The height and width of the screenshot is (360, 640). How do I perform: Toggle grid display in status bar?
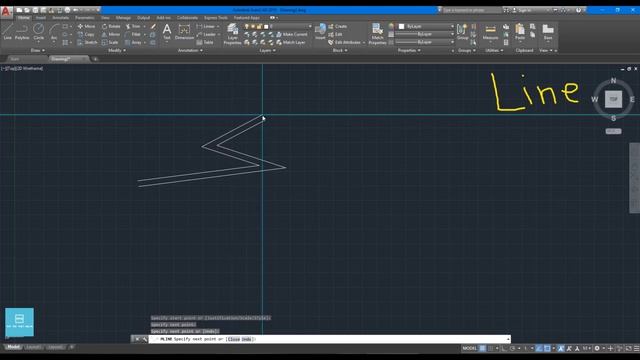click(x=482, y=348)
